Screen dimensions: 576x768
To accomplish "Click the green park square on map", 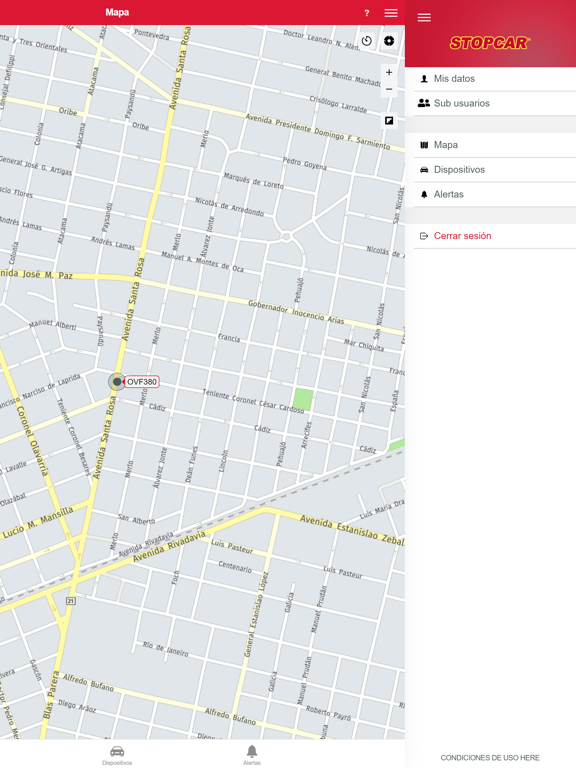I will pos(303,399).
